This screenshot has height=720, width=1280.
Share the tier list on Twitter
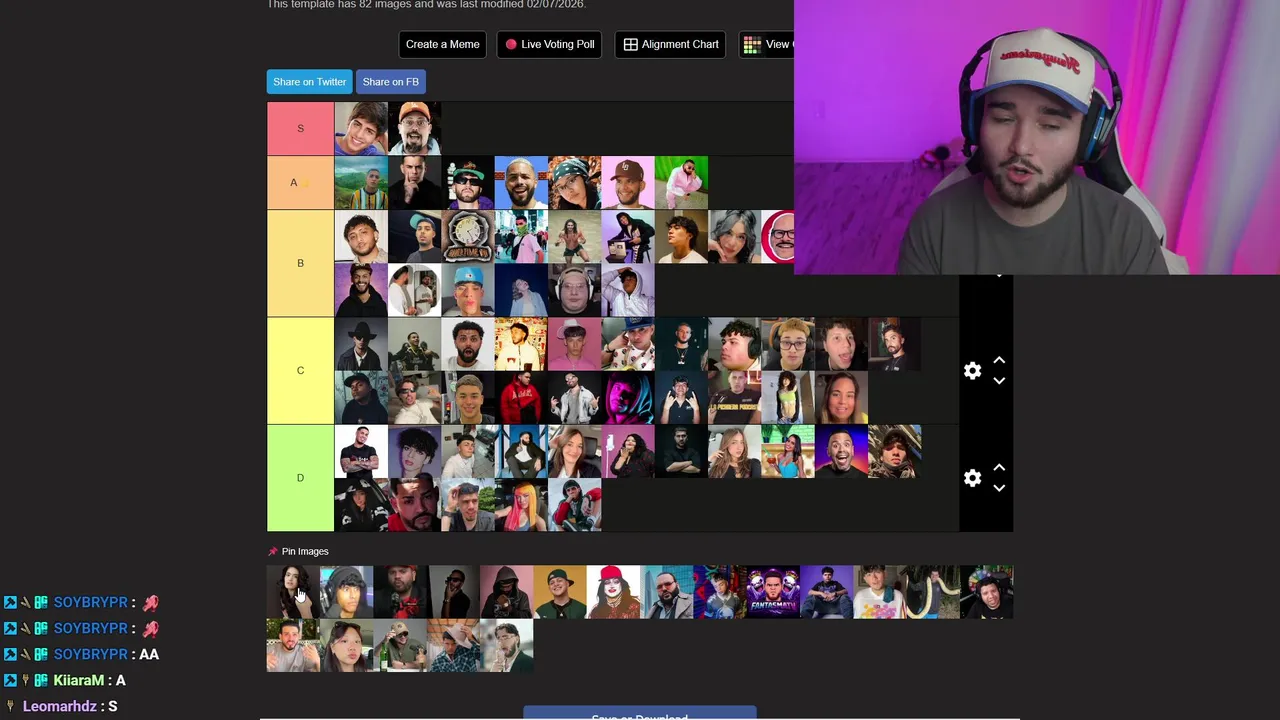pyautogui.click(x=310, y=82)
